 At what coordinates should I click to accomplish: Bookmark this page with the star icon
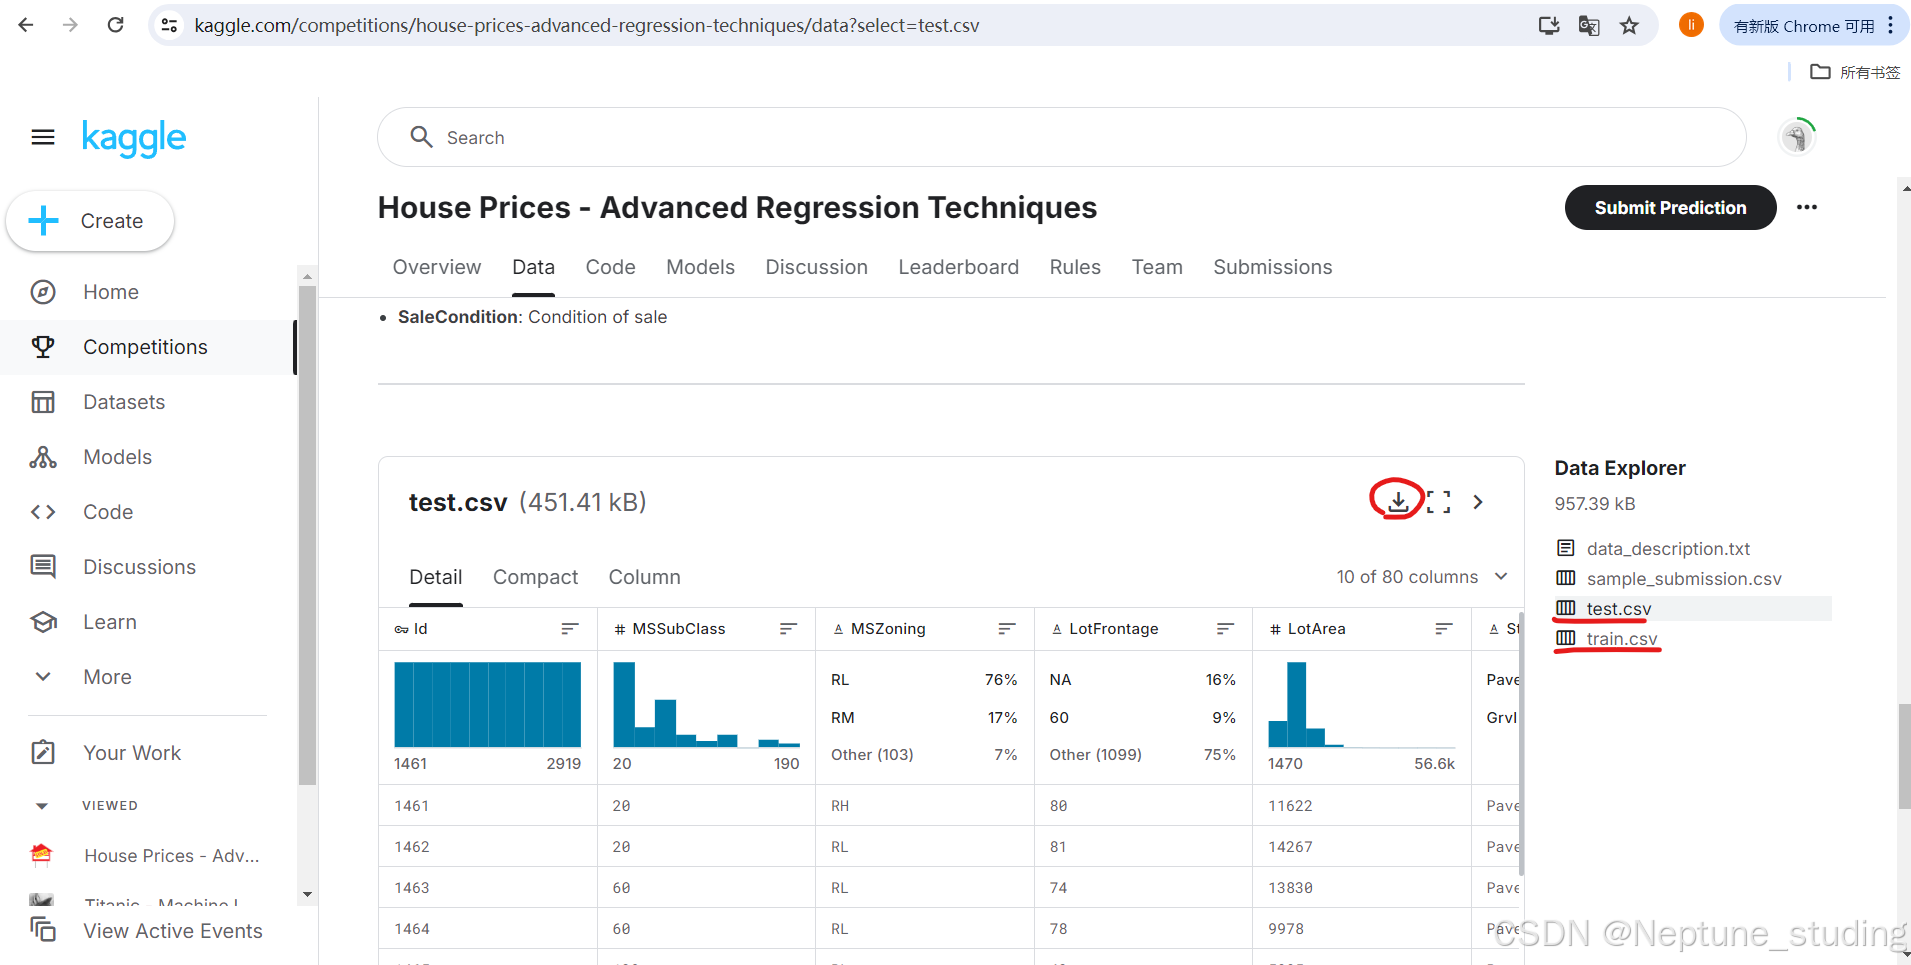point(1629,25)
